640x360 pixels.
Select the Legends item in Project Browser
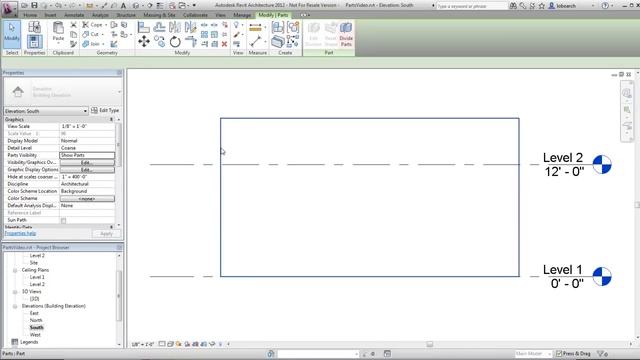(29, 342)
